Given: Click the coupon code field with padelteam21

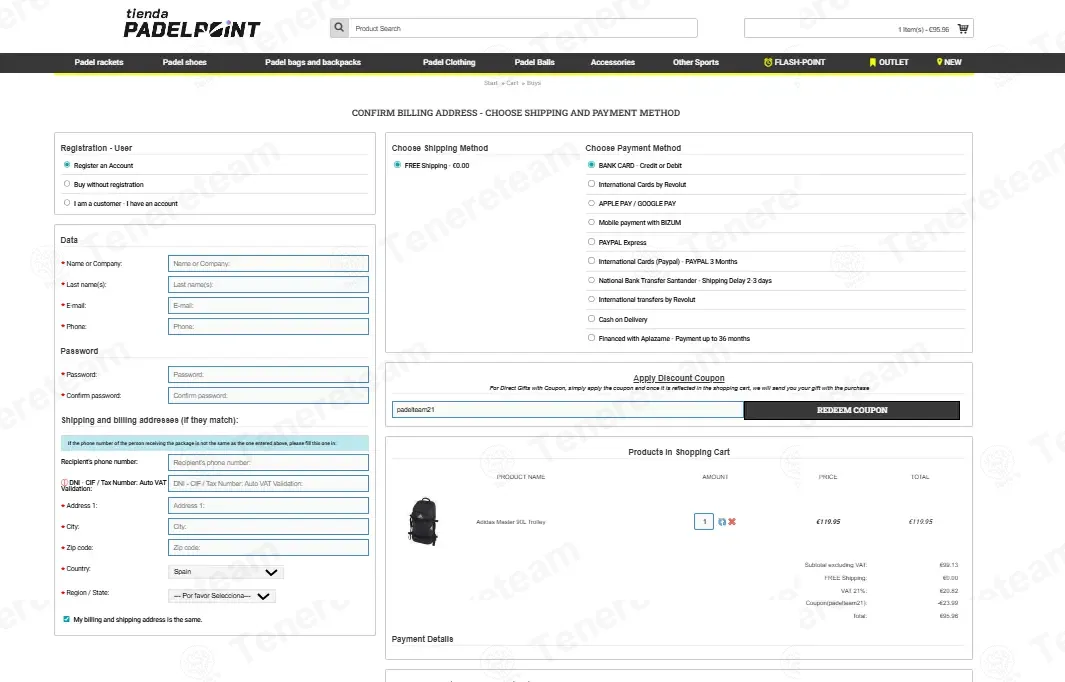Looking at the screenshot, I should coord(568,410).
